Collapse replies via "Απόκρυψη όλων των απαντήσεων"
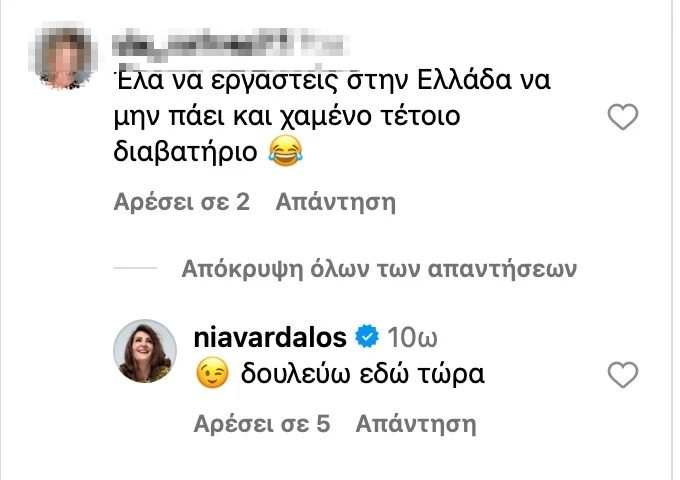Screen dimensions: 680x480 coord(379,269)
